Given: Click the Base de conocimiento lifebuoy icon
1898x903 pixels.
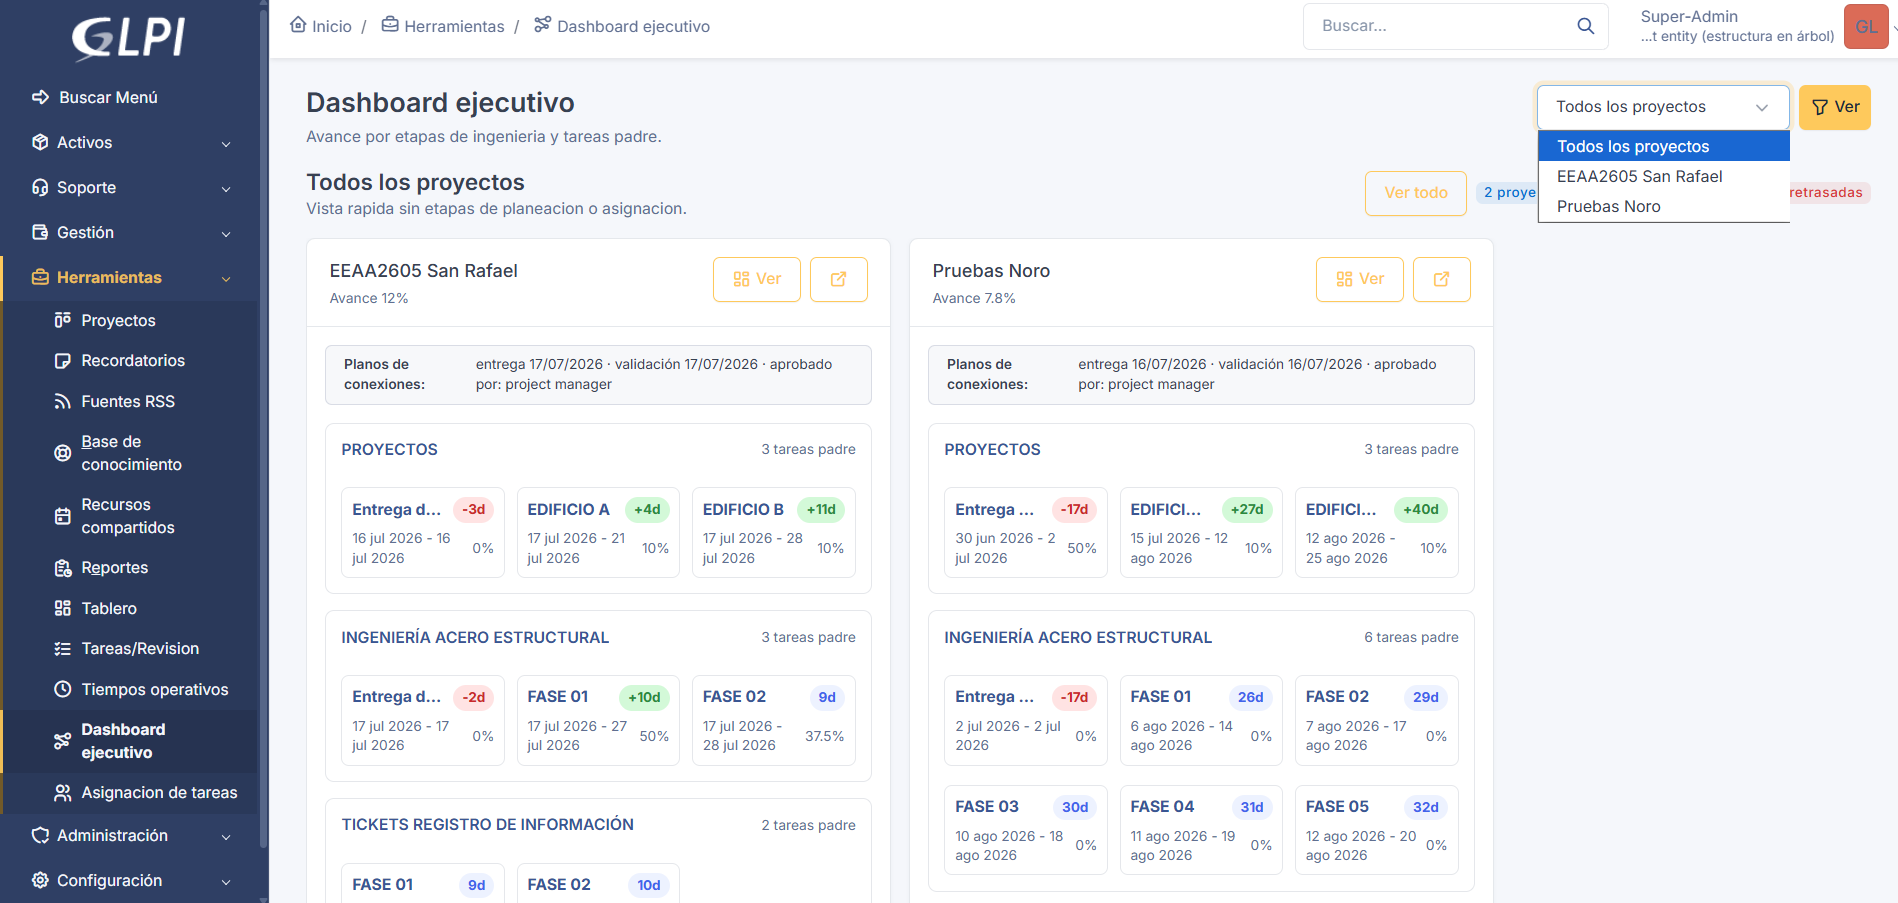Looking at the screenshot, I should click(x=62, y=453).
